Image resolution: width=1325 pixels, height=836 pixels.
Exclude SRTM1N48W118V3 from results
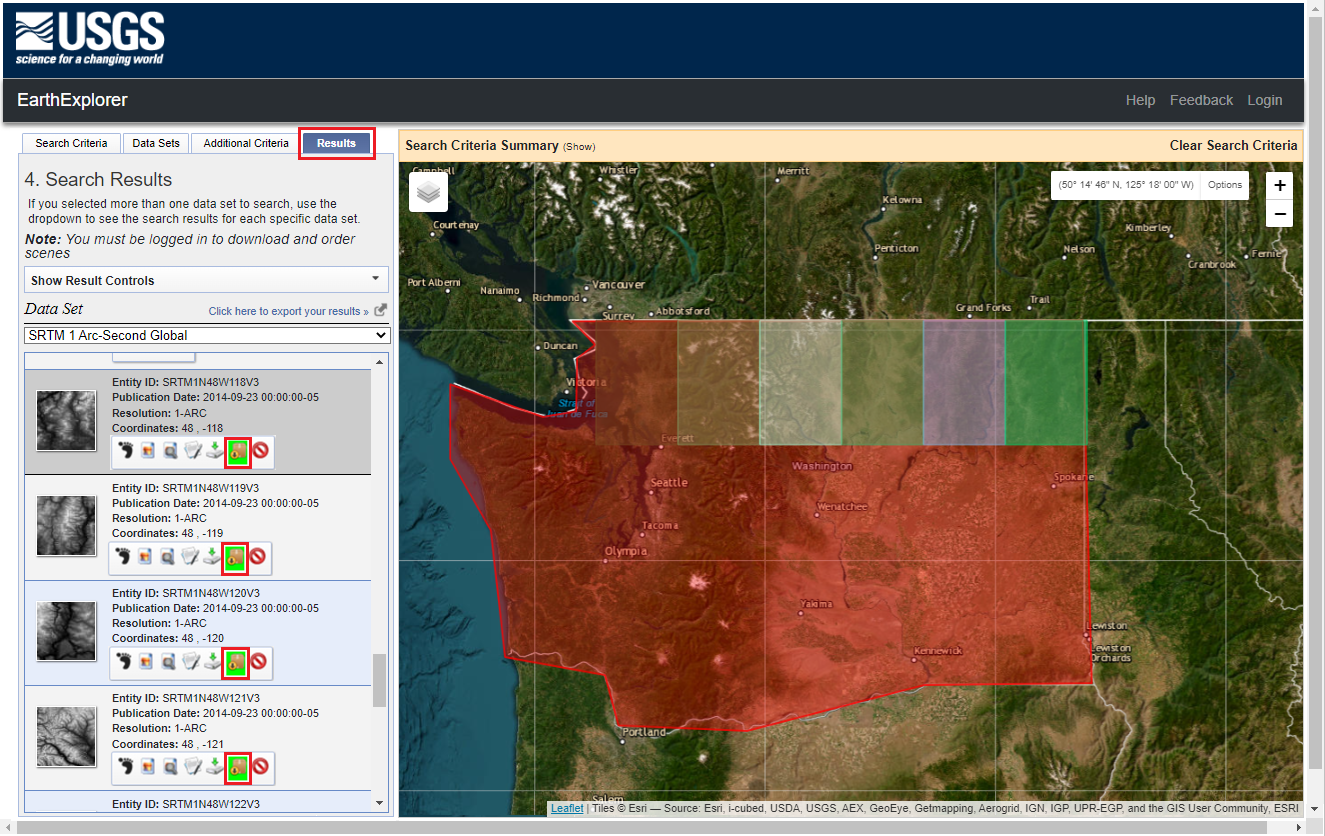point(260,452)
